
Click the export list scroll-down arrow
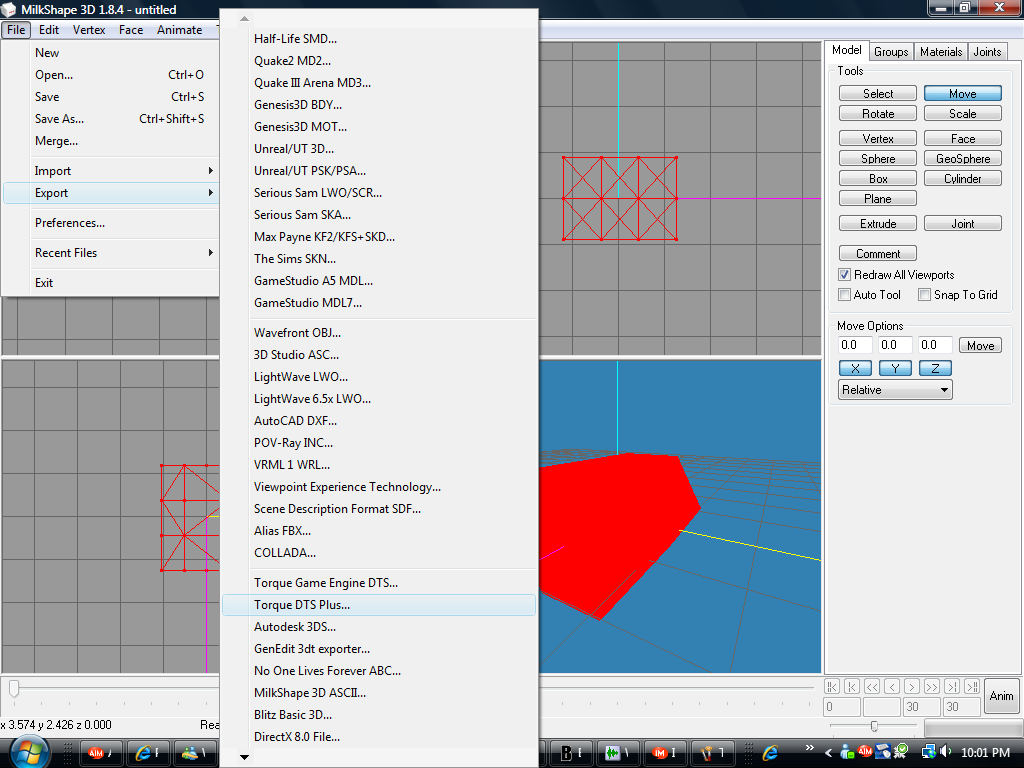point(244,758)
